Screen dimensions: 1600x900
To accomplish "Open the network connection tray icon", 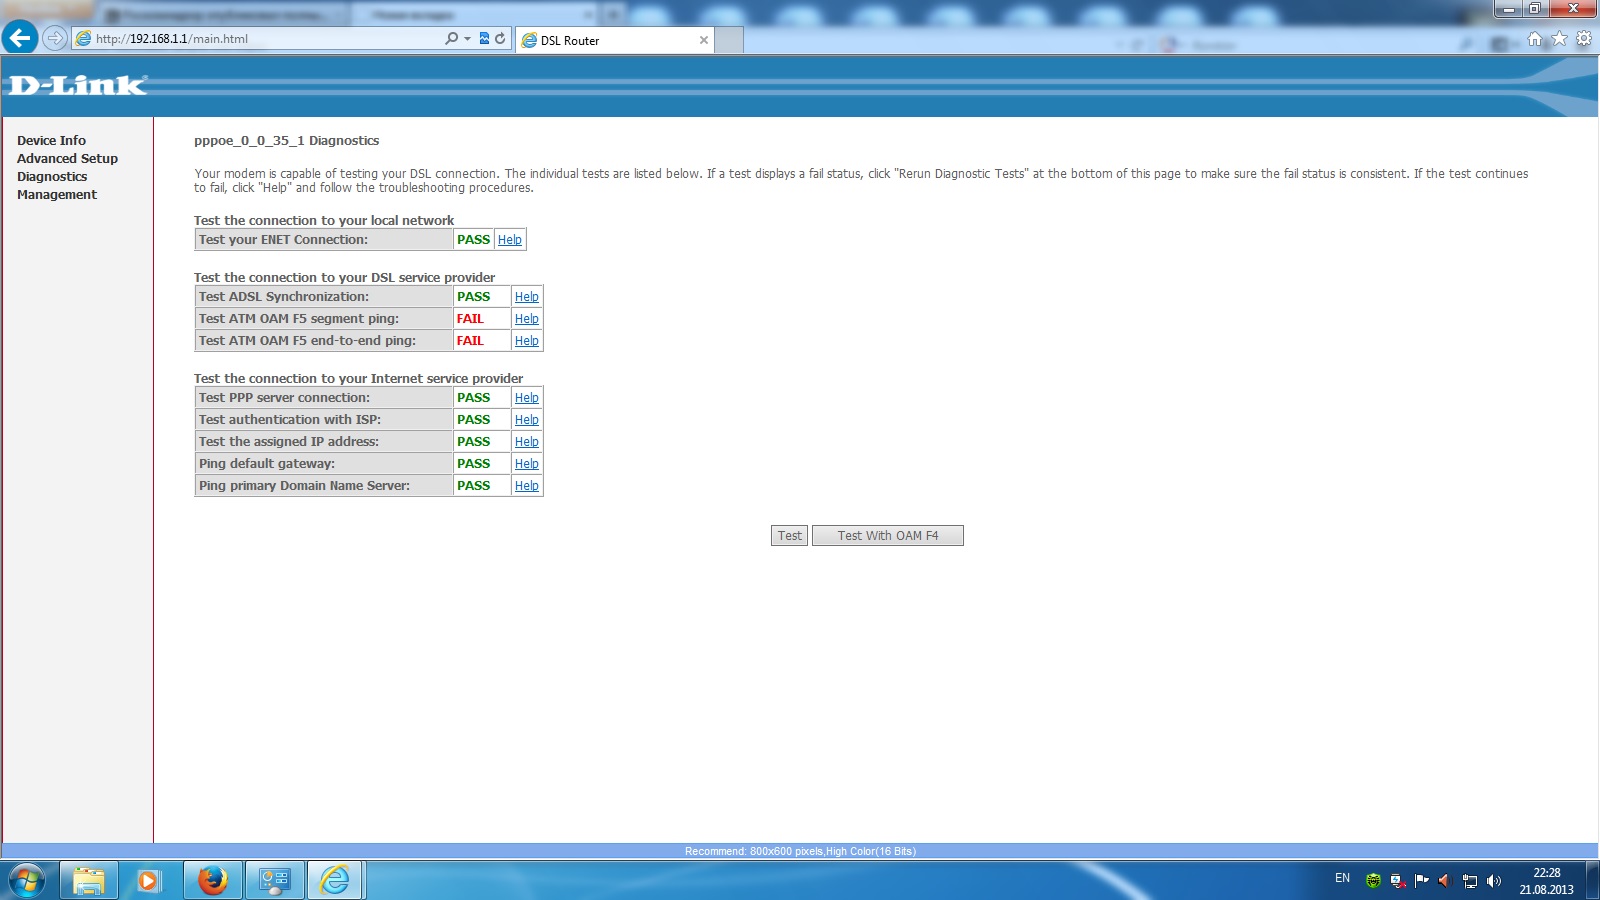I will coord(1469,881).
